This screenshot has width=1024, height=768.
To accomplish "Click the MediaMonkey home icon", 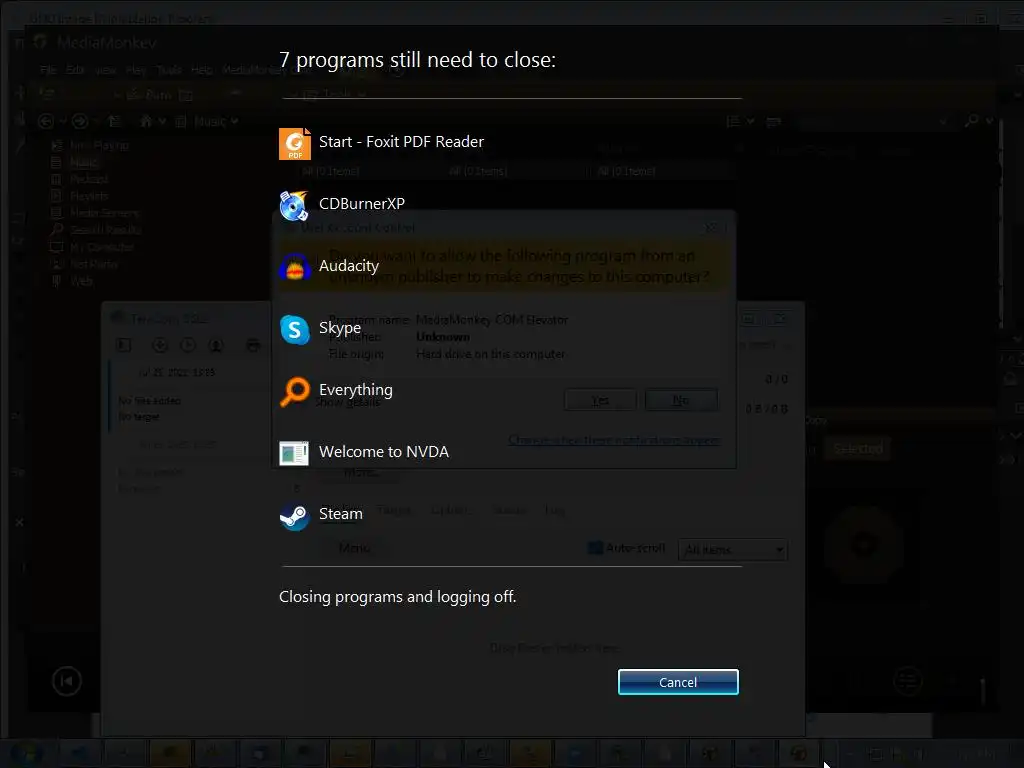I will click(x=146, y=121).
